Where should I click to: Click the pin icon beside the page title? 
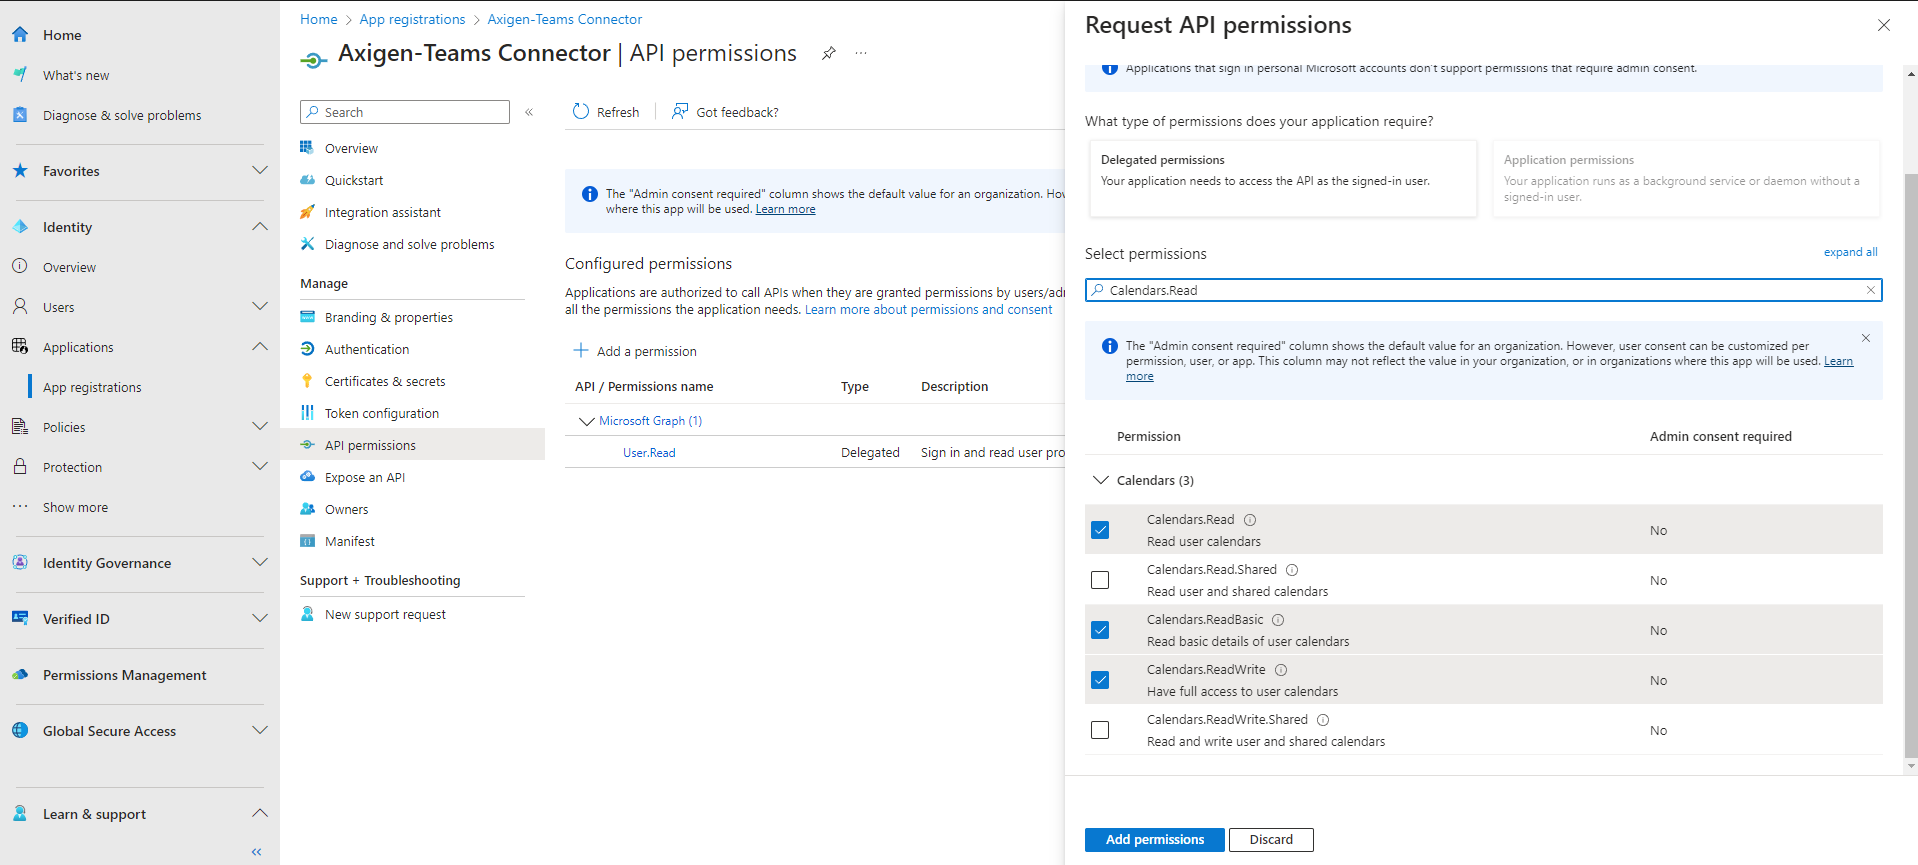tap(828, 54)
